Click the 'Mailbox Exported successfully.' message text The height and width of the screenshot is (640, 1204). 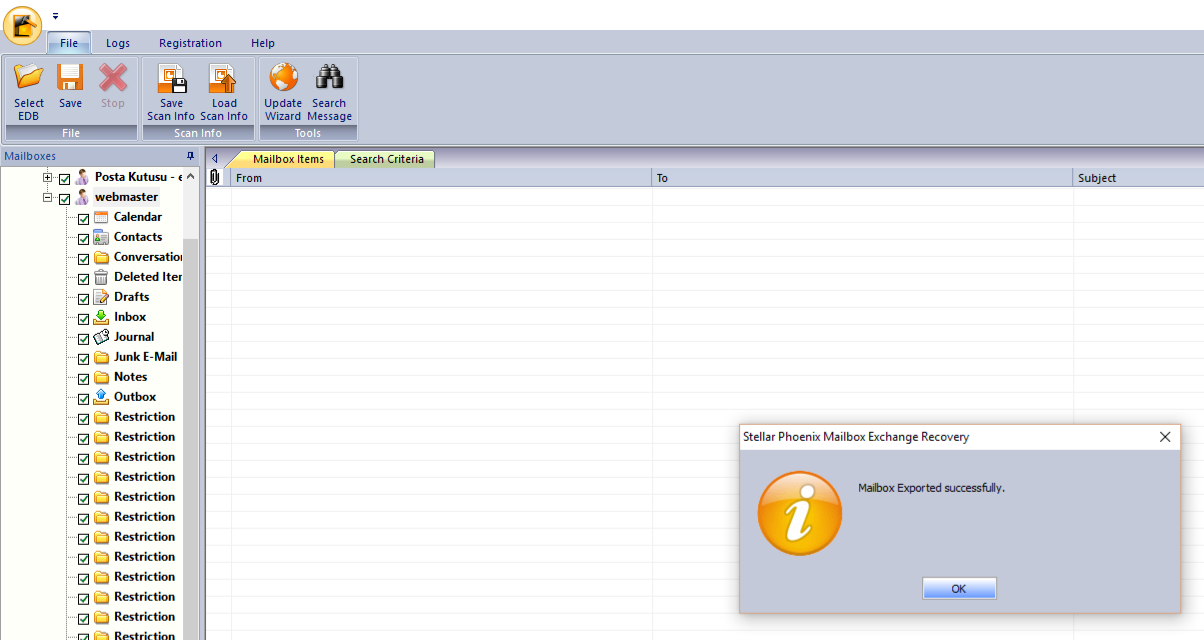coord(931,488)
